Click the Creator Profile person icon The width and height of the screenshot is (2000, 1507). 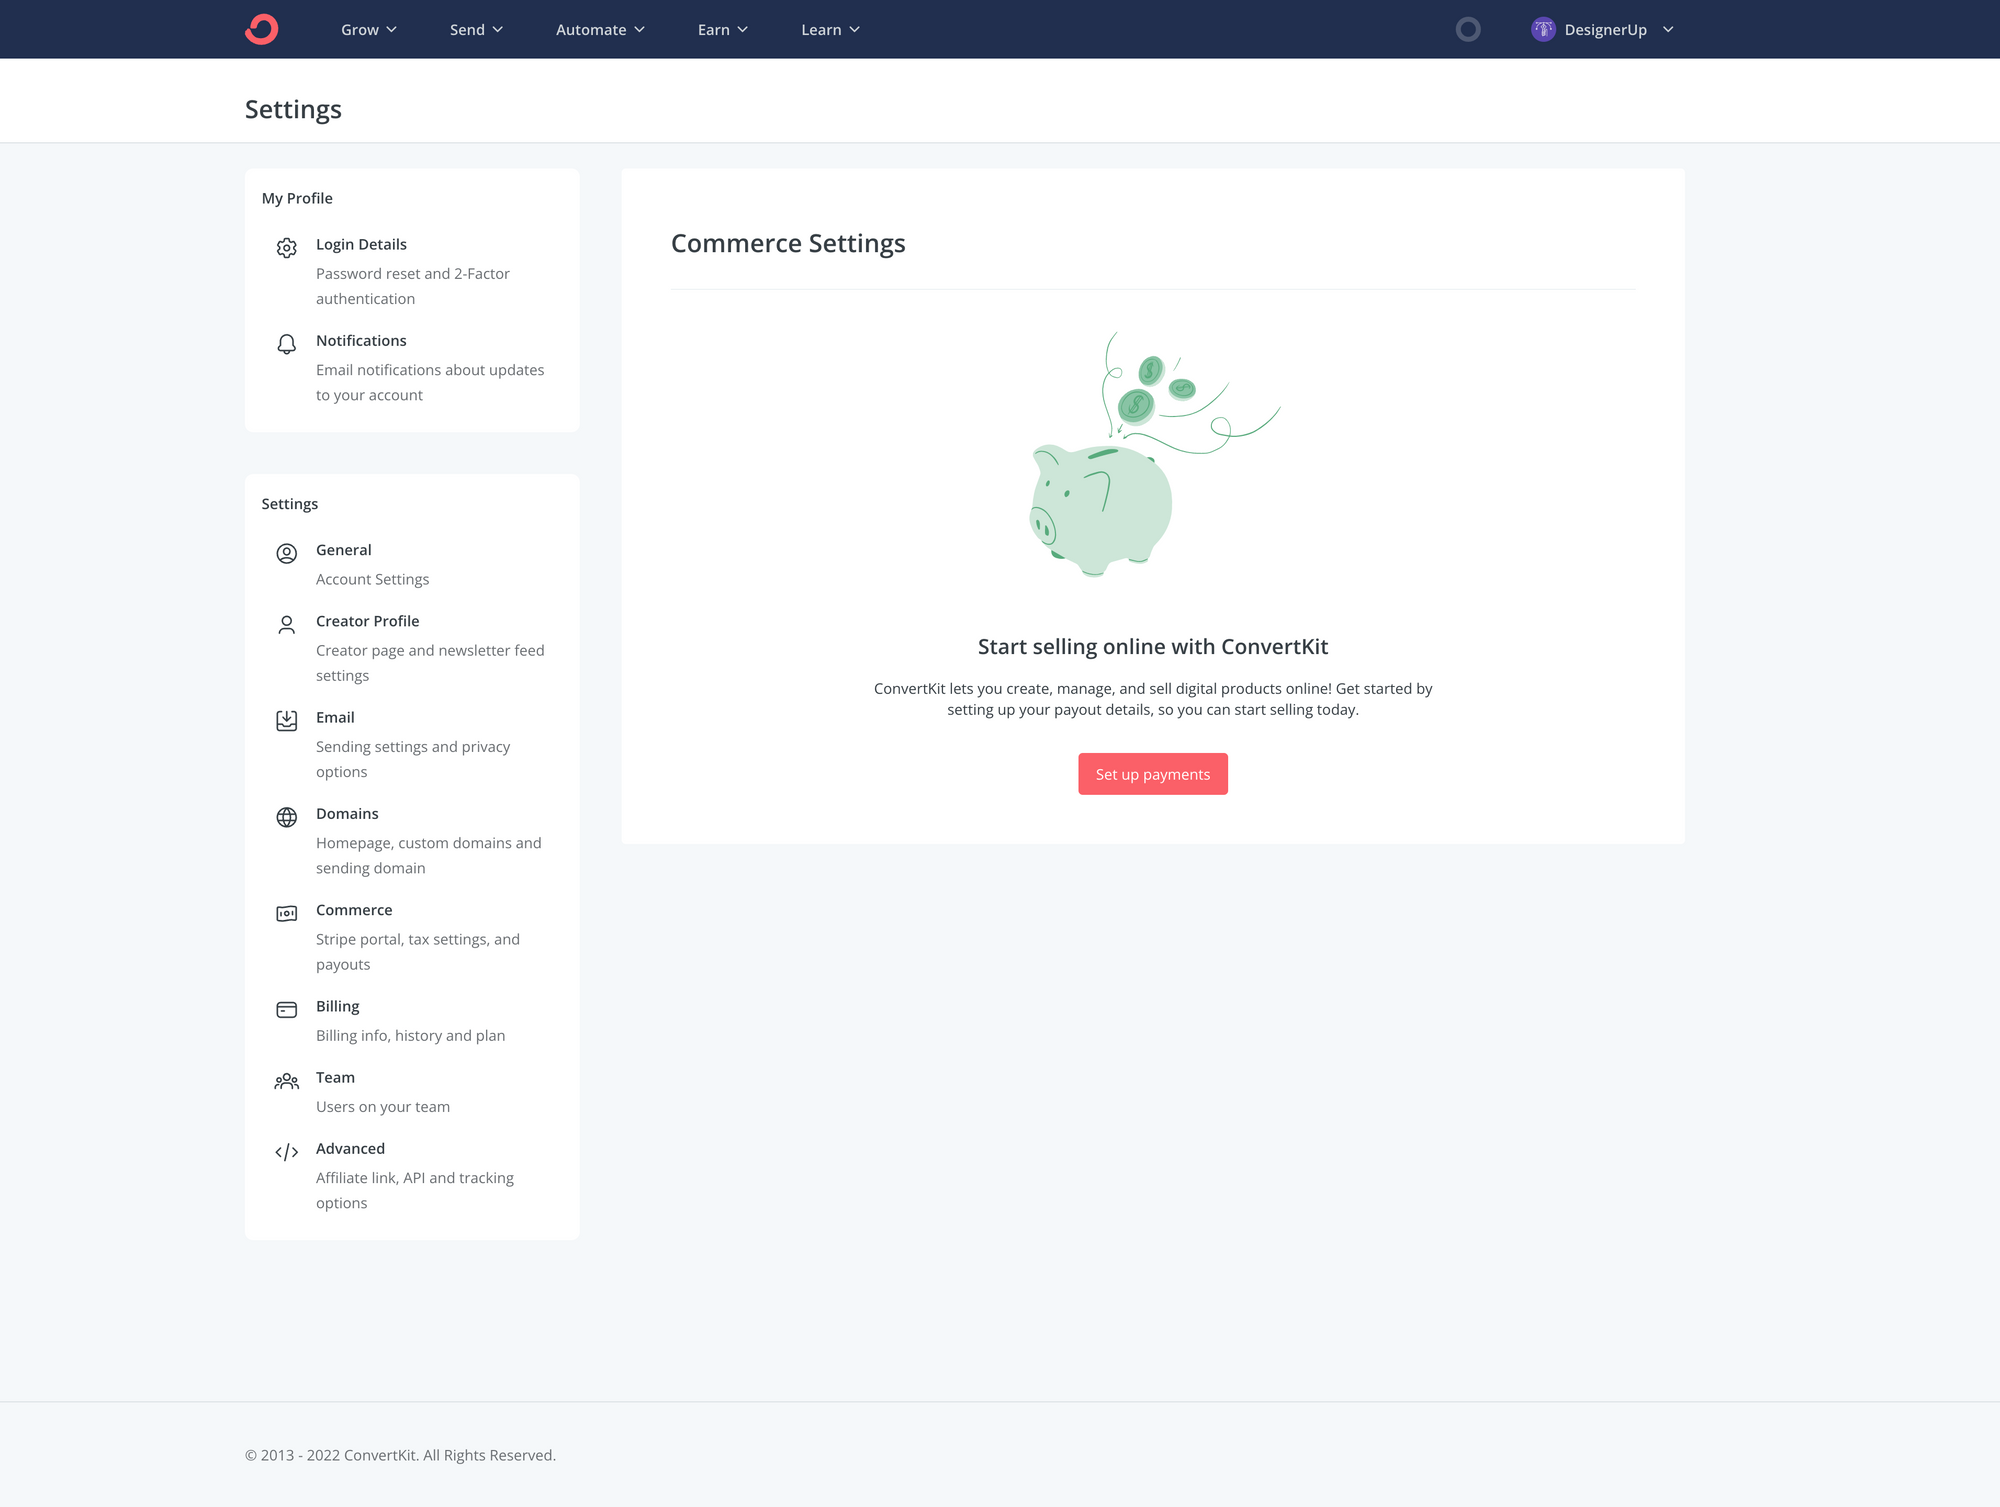pos(287,625)
